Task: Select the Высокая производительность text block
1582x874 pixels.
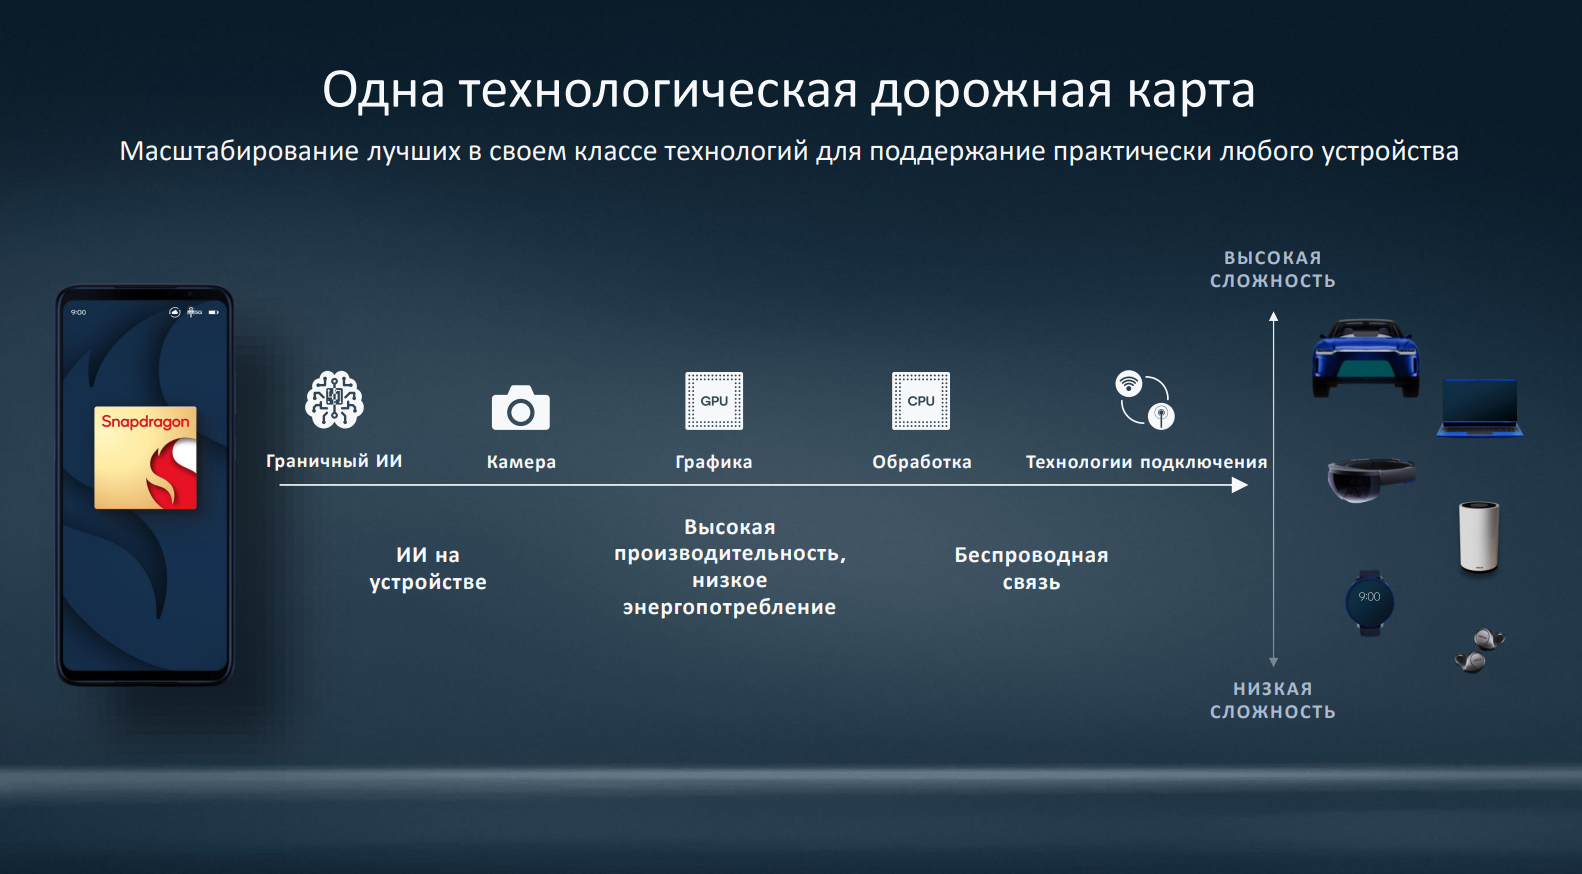Action: (730, 567)
